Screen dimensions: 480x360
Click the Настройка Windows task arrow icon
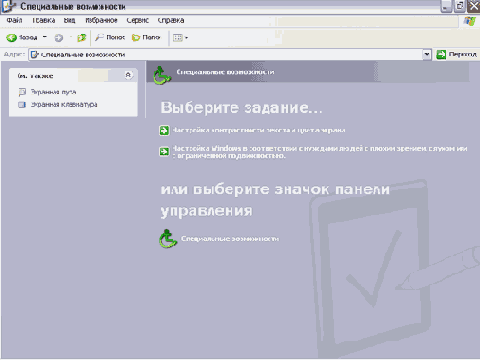tap(164, 152)
